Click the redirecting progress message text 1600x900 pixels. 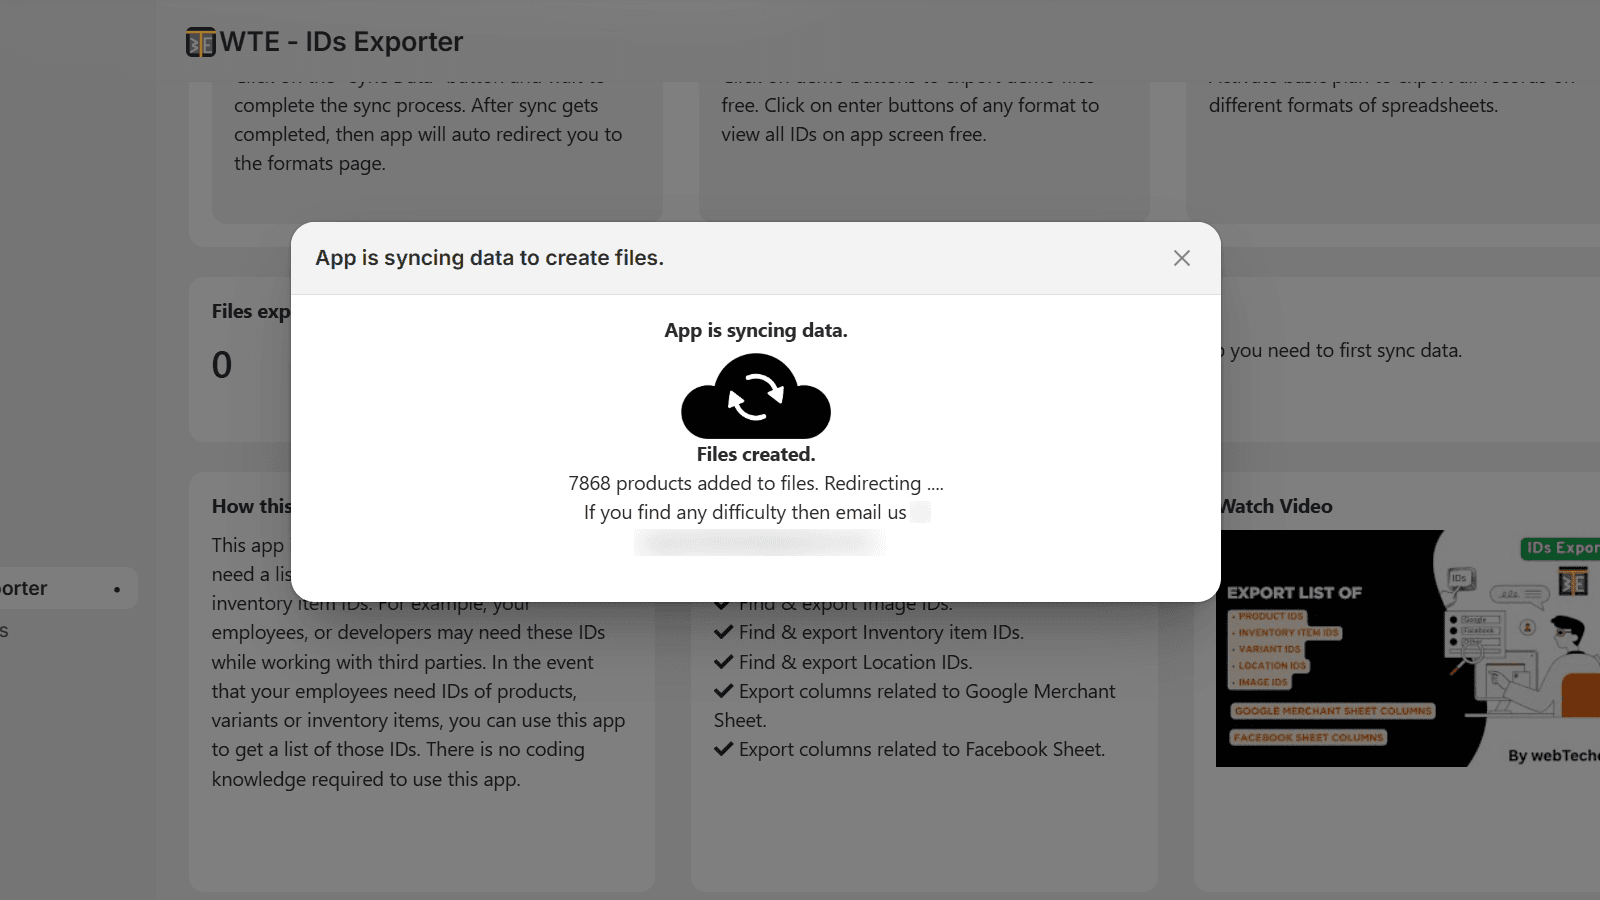[756, 483]
